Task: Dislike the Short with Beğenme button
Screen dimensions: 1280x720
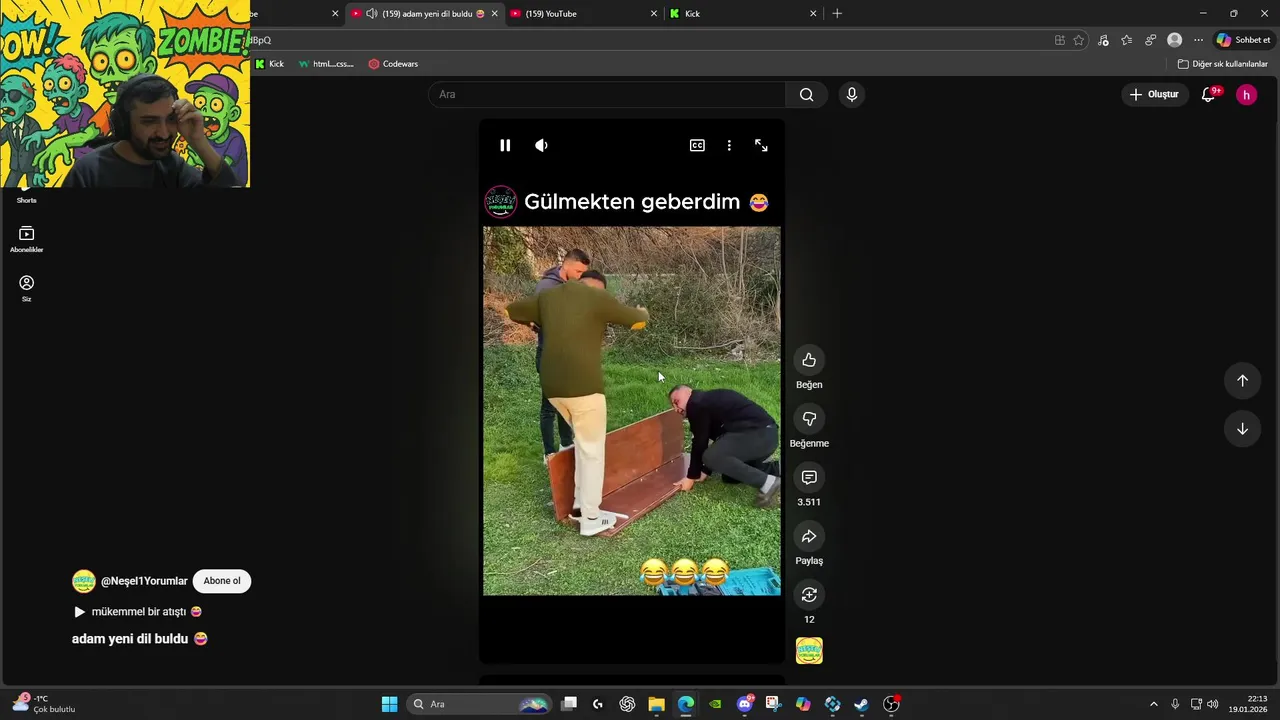Action: [809, 419]
